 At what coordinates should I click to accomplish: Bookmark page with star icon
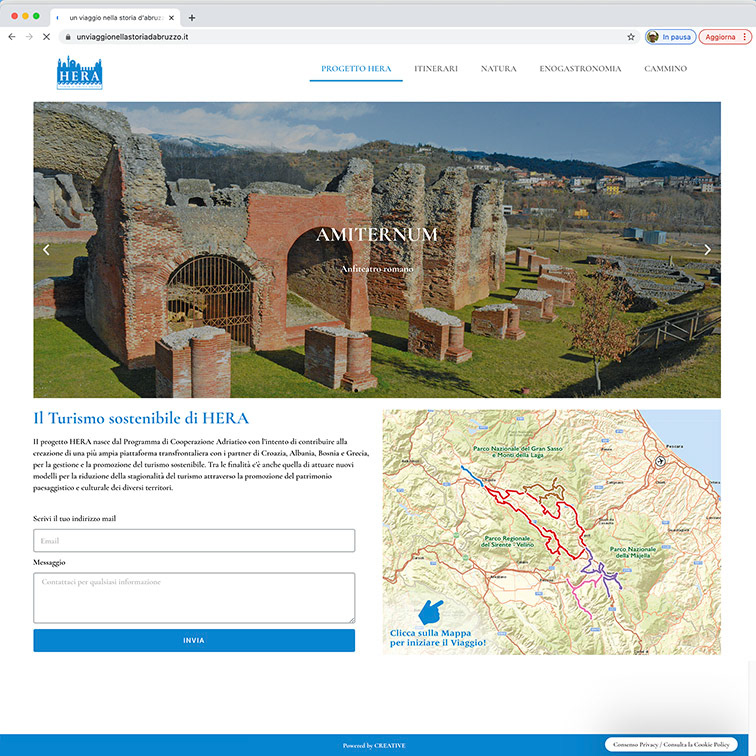(x=631, y=37)
